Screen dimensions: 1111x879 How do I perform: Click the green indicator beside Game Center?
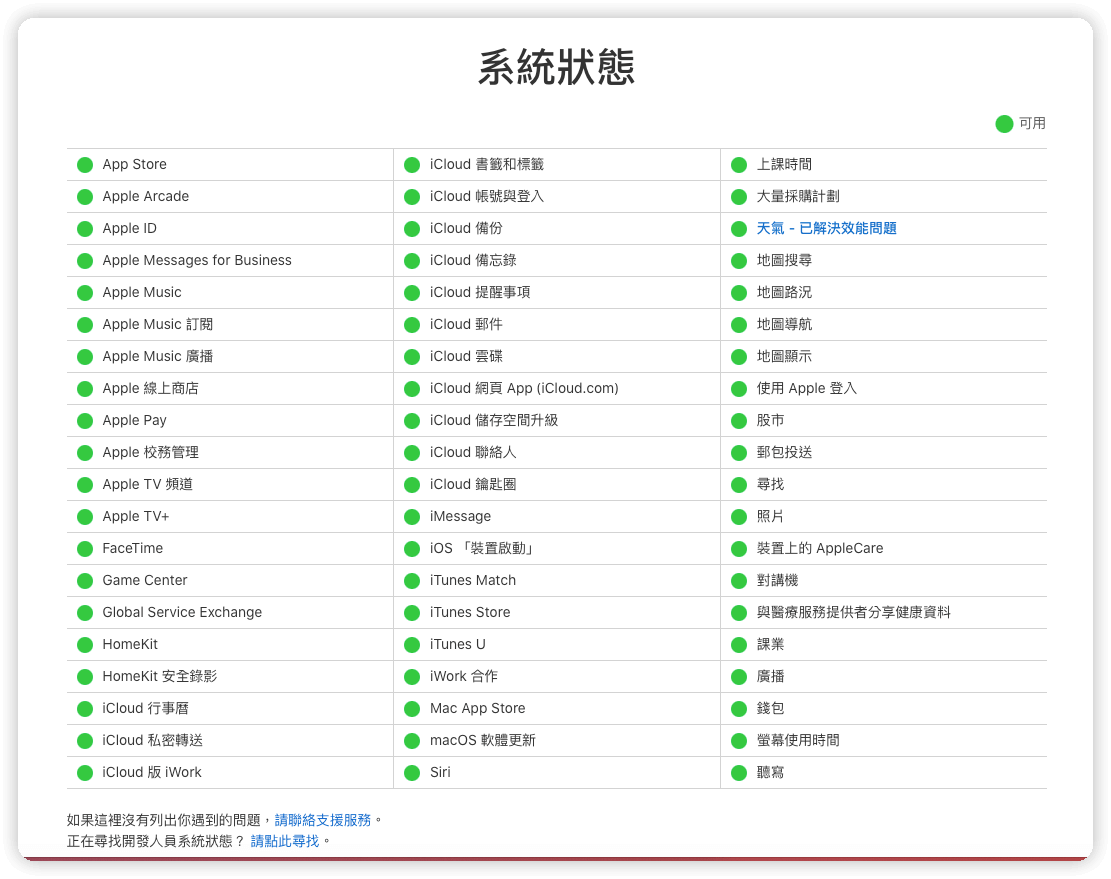[85, 581]
